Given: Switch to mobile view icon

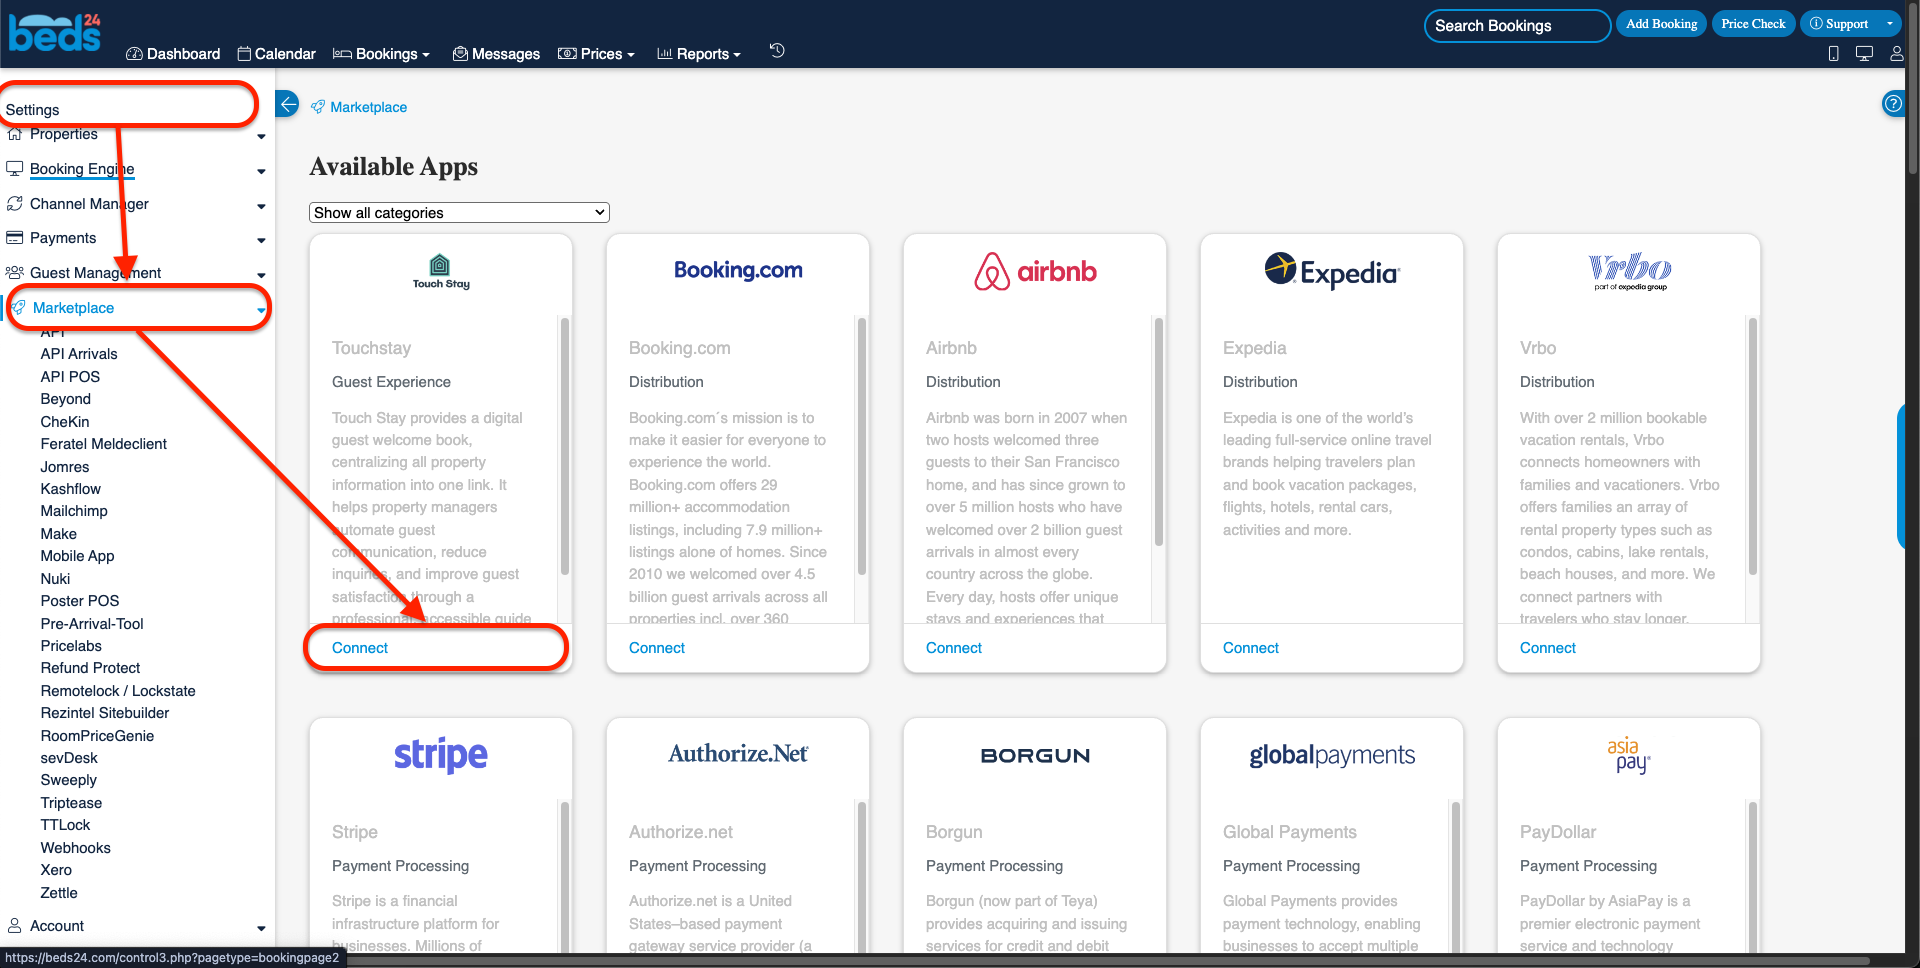Looking at the screenshot, I should [x=1833, y=54].
